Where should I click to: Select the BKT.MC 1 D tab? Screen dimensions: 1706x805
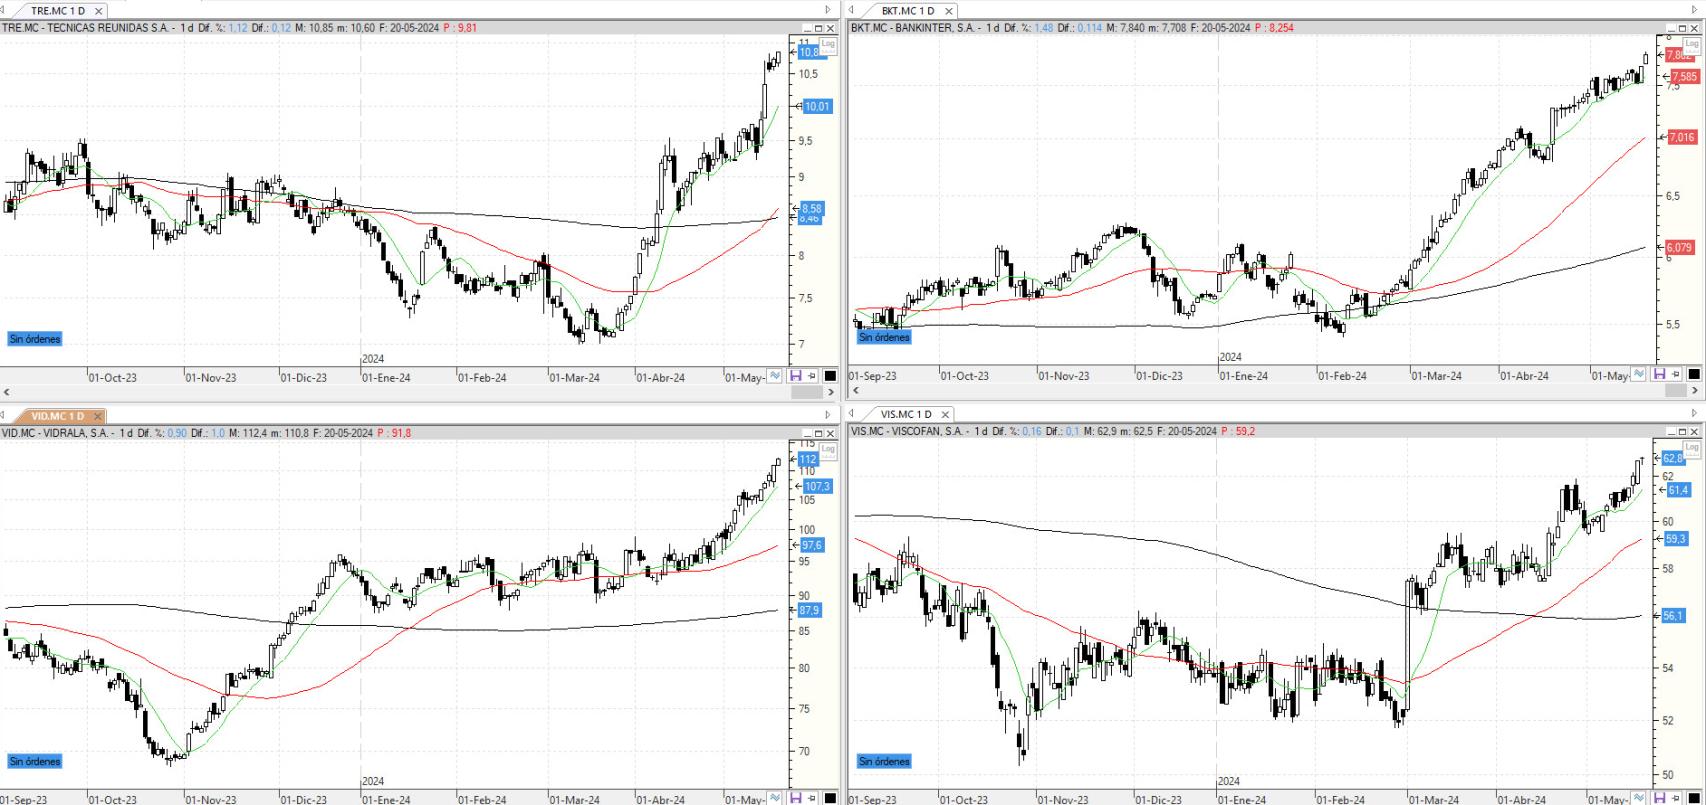[x=907, y=11]
